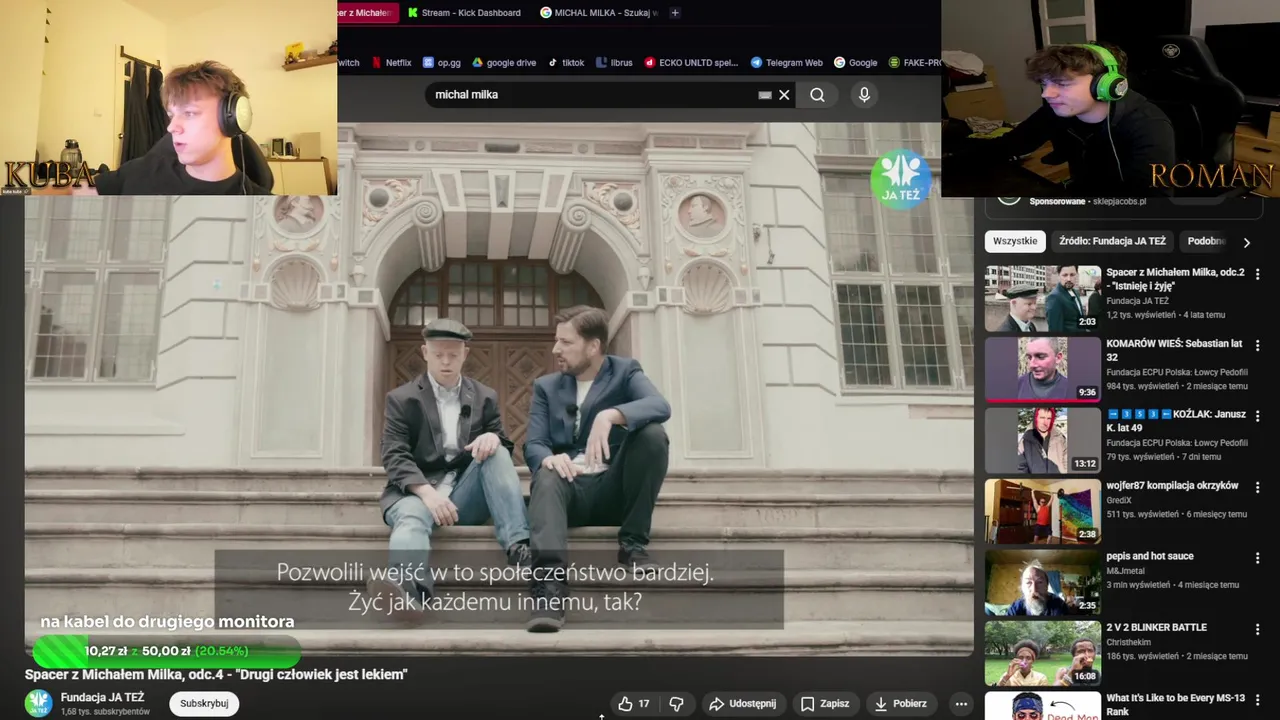The height and width of the screenshot is (720, 1280).
Task: Open the ECKO UNLTD bookmark
Action: [691, 62]
